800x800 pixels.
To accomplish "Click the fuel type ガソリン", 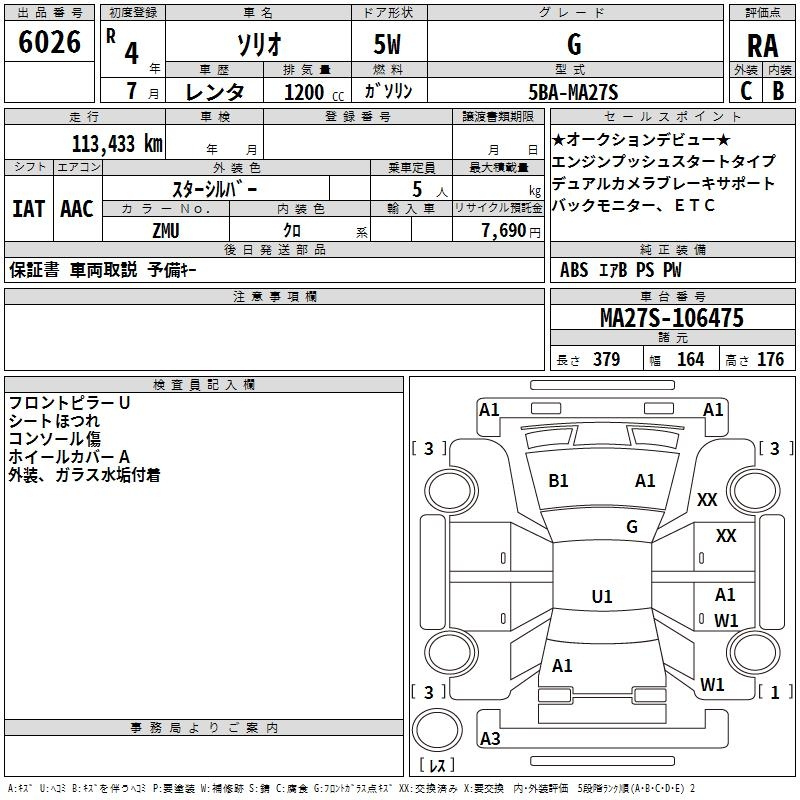I will (x=388, y=91).
